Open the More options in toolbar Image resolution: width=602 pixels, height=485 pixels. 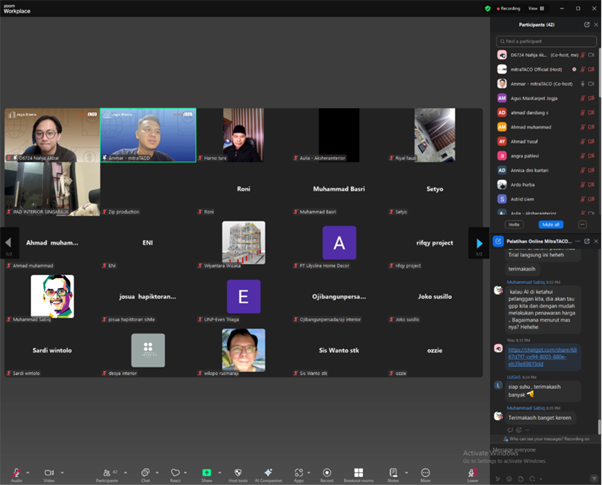tap(425, 472)
